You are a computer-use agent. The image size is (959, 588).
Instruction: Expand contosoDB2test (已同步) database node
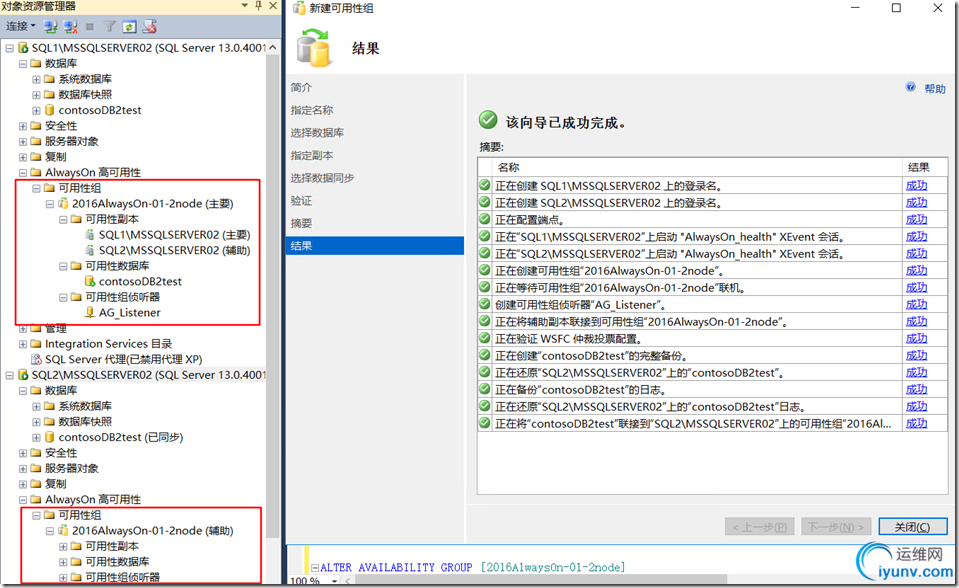pos(36,437)
